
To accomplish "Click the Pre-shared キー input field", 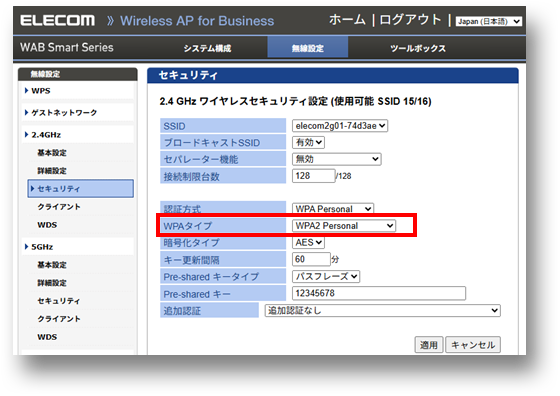I will click(x=379, y=293).
